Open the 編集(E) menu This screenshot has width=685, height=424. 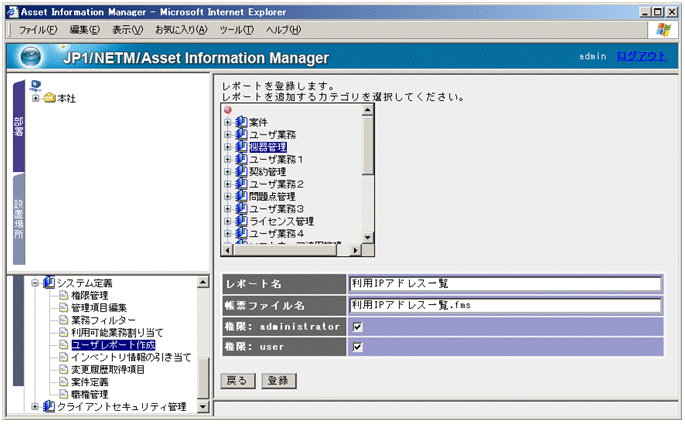(85, 30)
